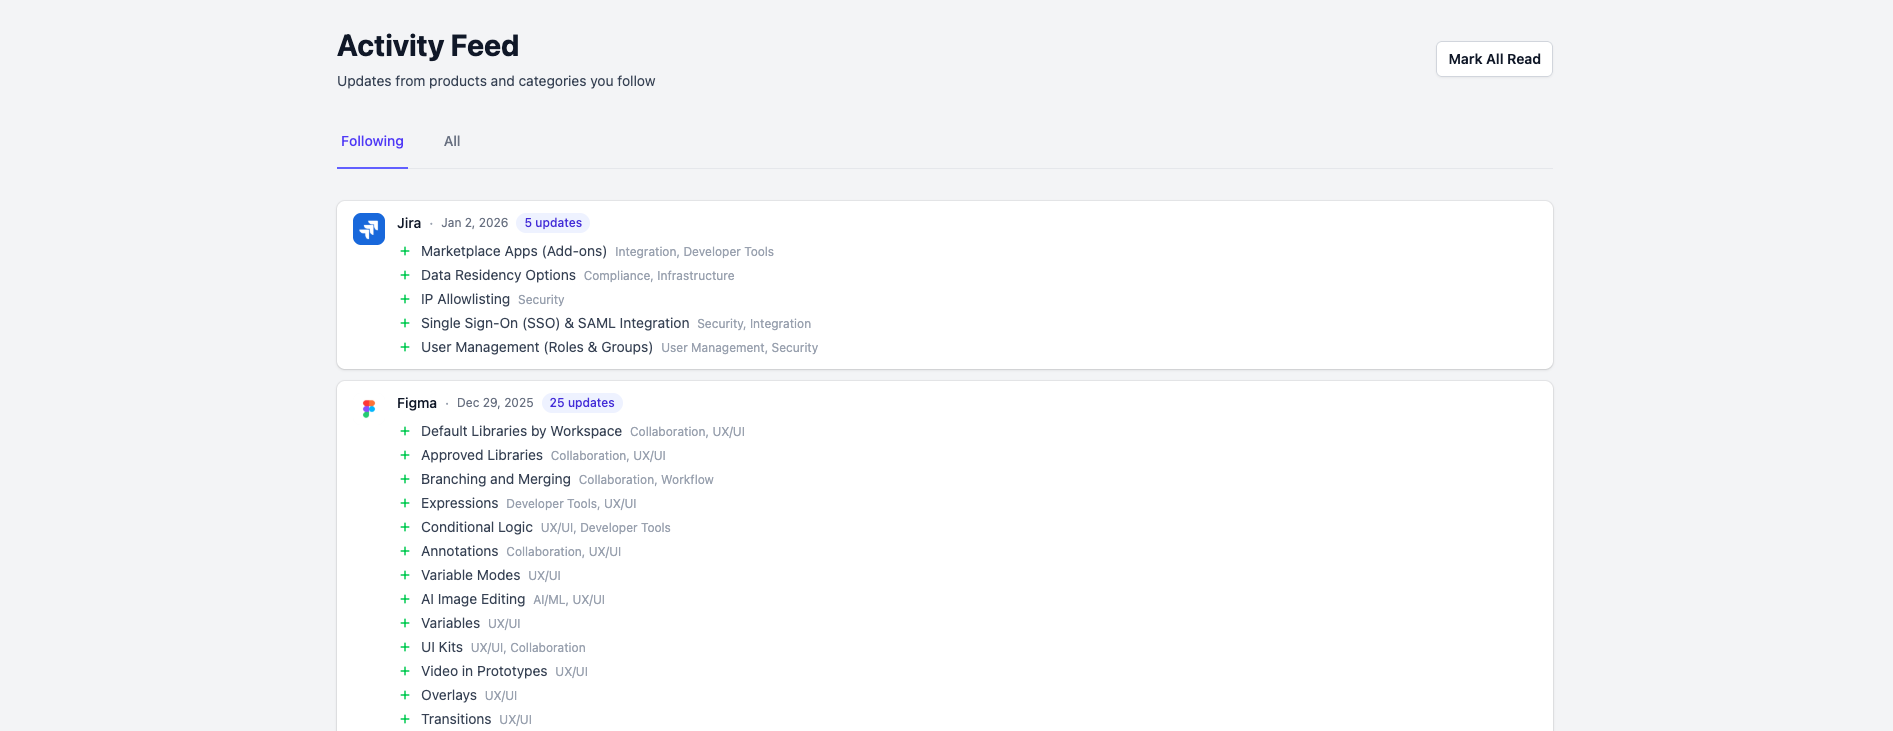Open the Conditional Logic feature

click(477, 527)
